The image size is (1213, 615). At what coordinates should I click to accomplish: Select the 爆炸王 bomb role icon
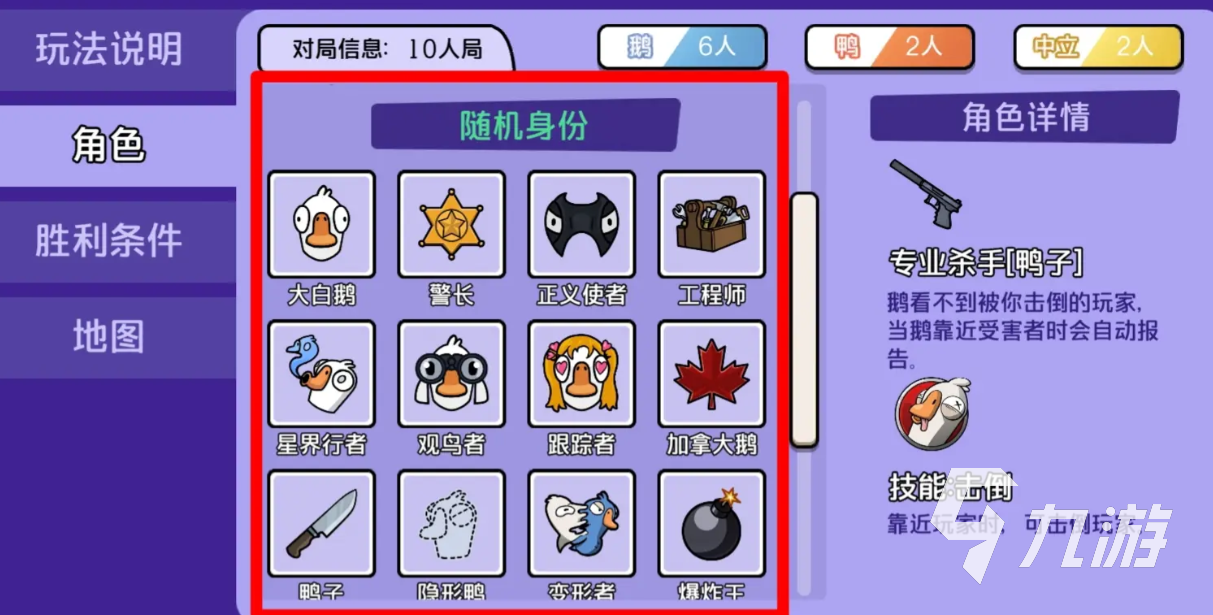pos(711,524)
